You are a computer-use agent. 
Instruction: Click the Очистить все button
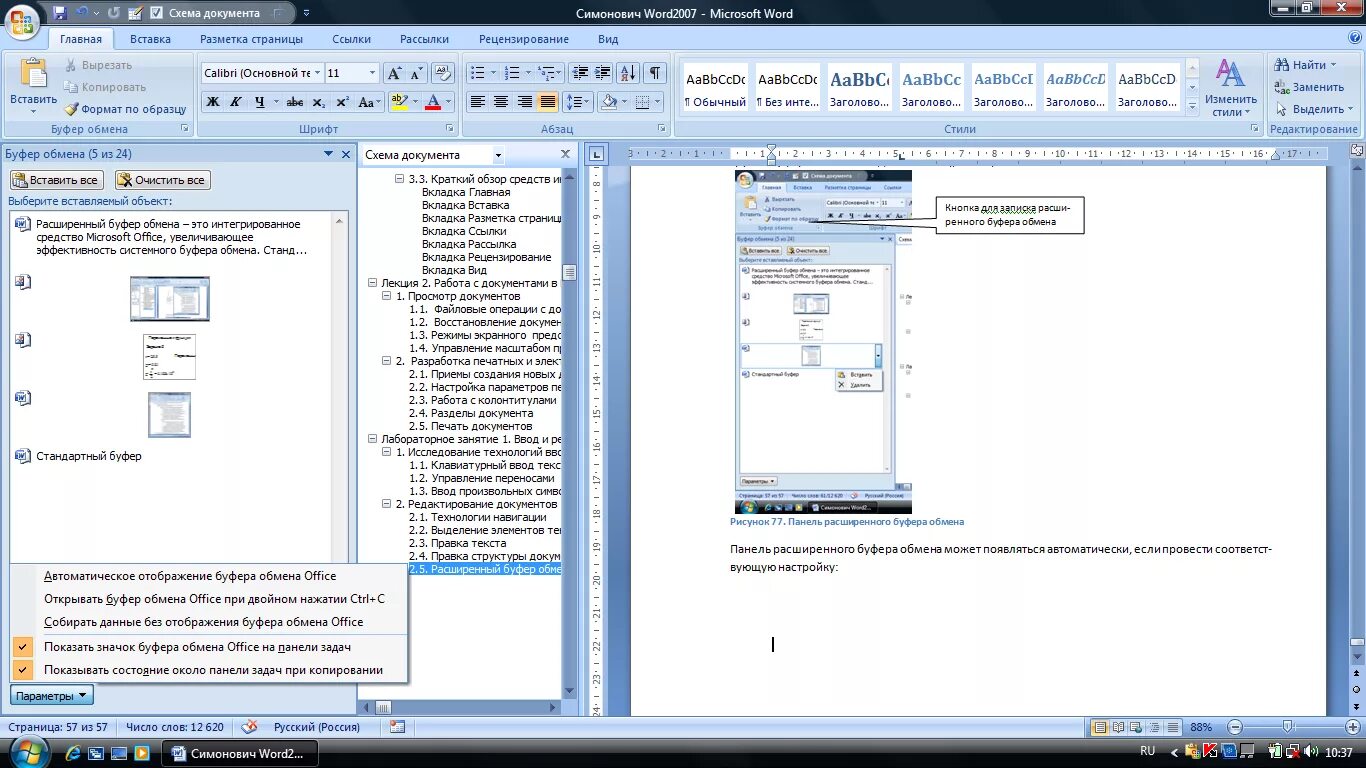point(162,180)
